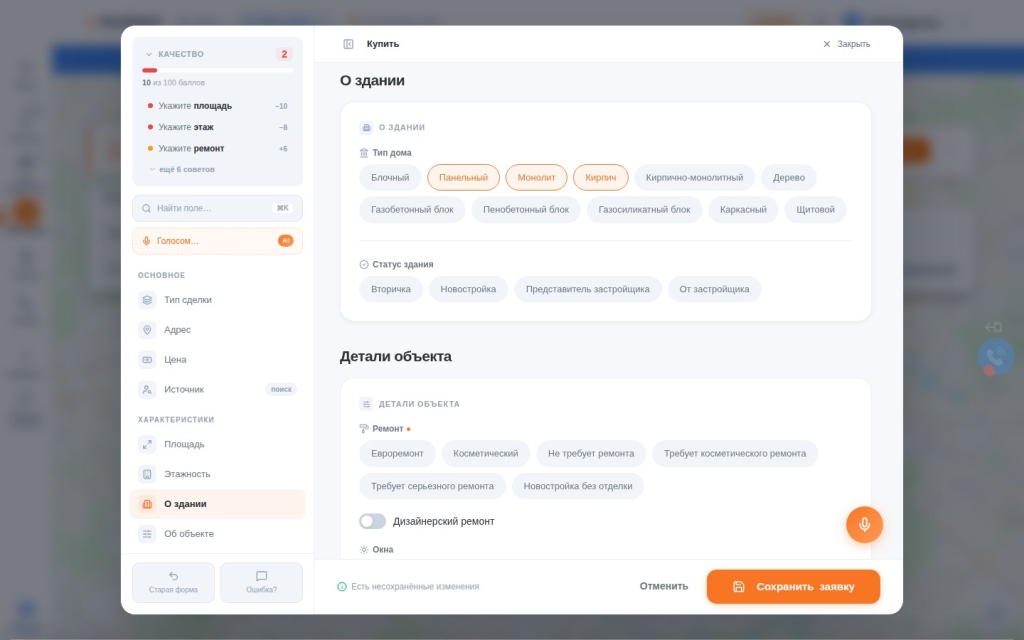This screenshot has width=1024, height=640.
Task: Click the building icon for Этажность
Action: 147,474
